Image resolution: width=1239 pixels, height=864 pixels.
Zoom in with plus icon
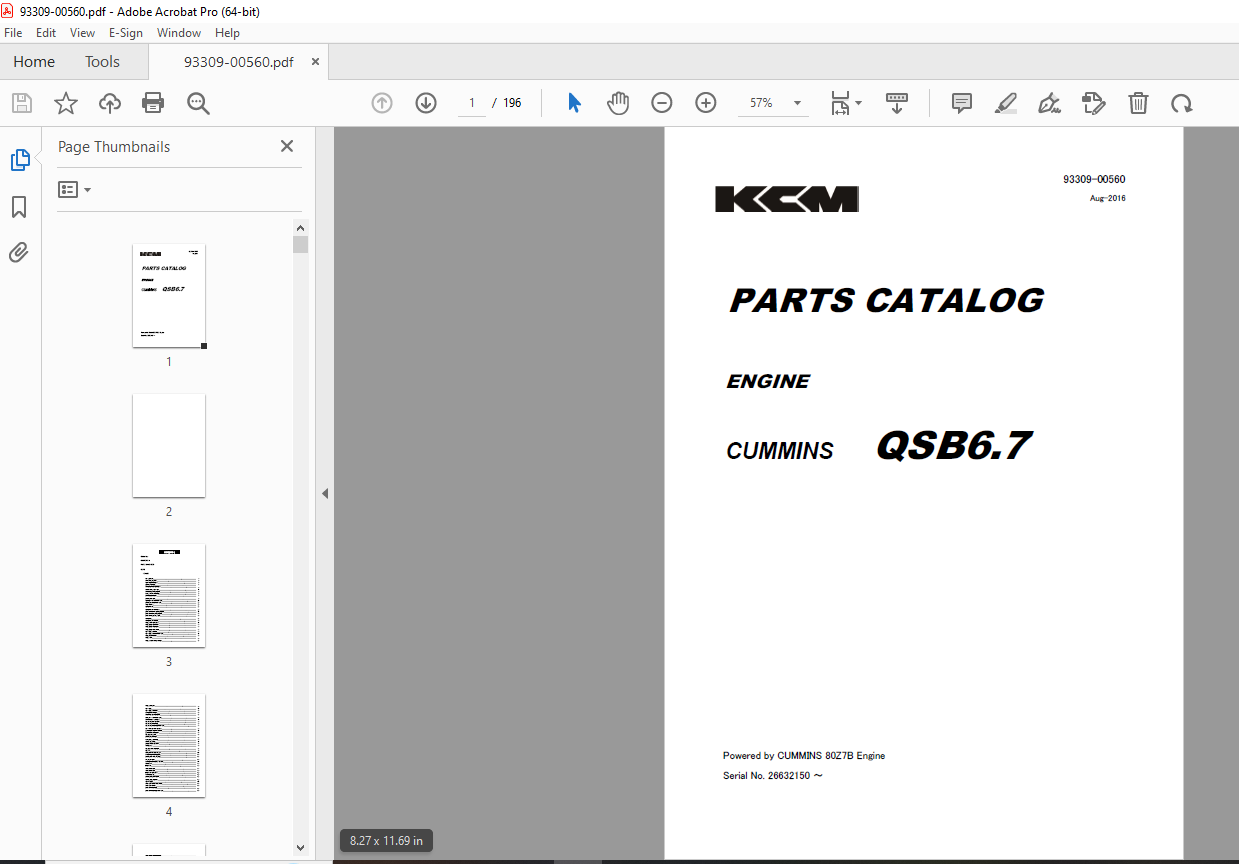[706, 102]
